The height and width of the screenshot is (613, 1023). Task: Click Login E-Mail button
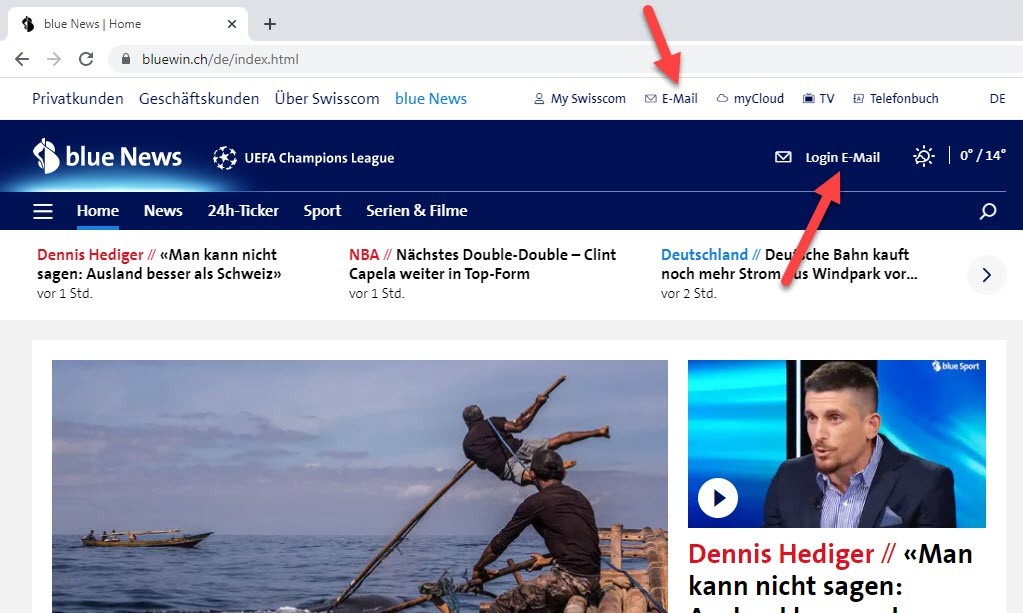tap(829, 157)
